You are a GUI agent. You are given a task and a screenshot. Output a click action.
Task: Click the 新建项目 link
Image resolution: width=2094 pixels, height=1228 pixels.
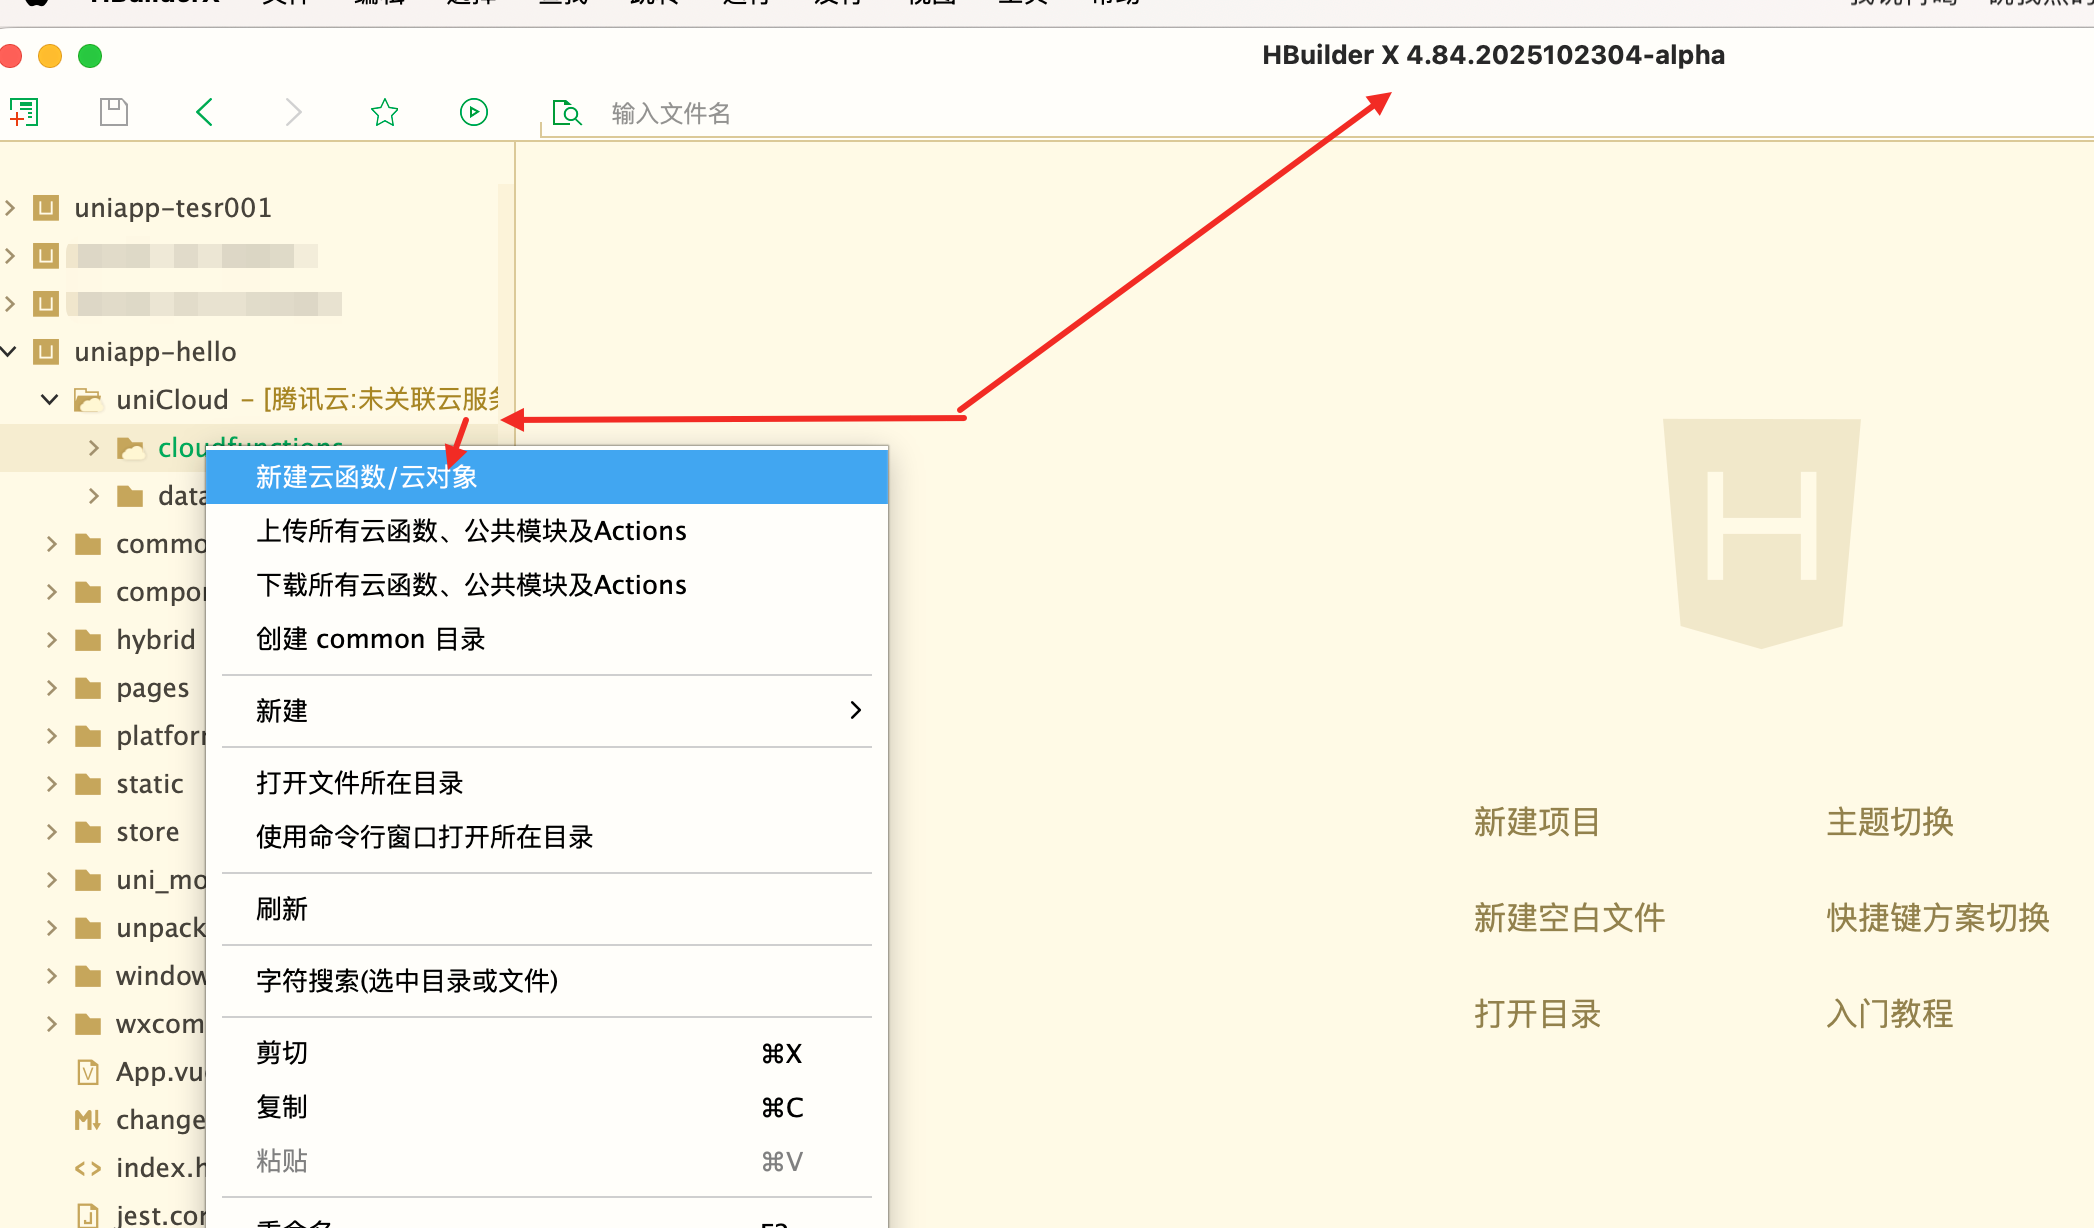pyautogui.click(x=1536, y=822)
